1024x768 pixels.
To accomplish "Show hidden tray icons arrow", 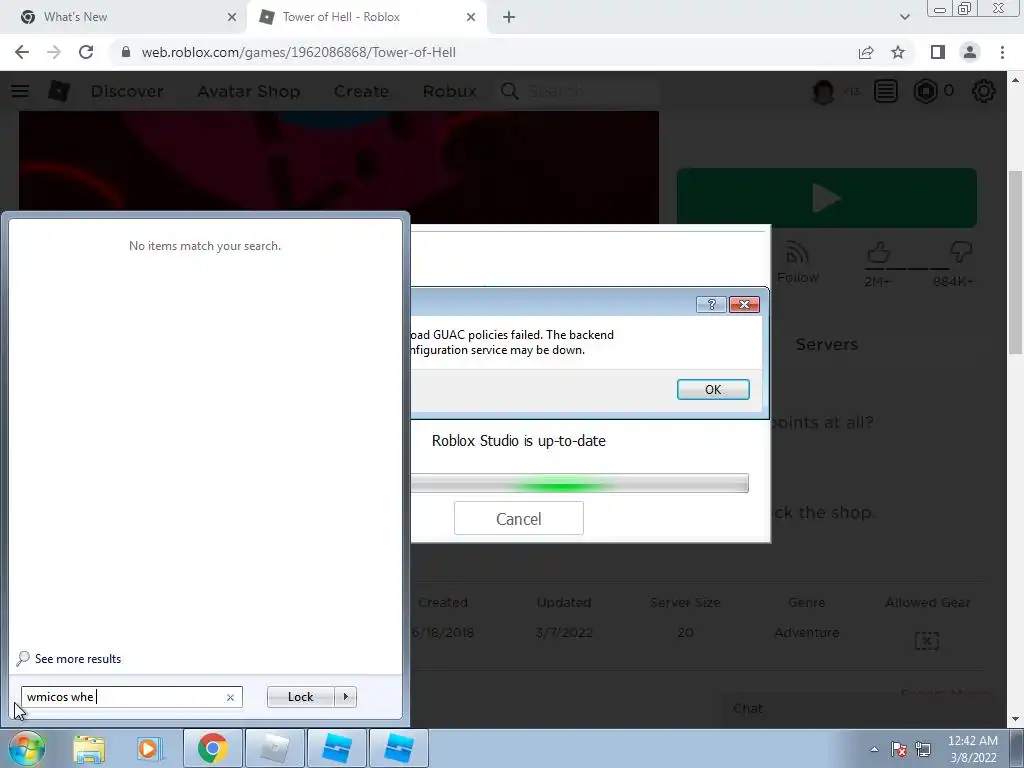I will point(874,749).
